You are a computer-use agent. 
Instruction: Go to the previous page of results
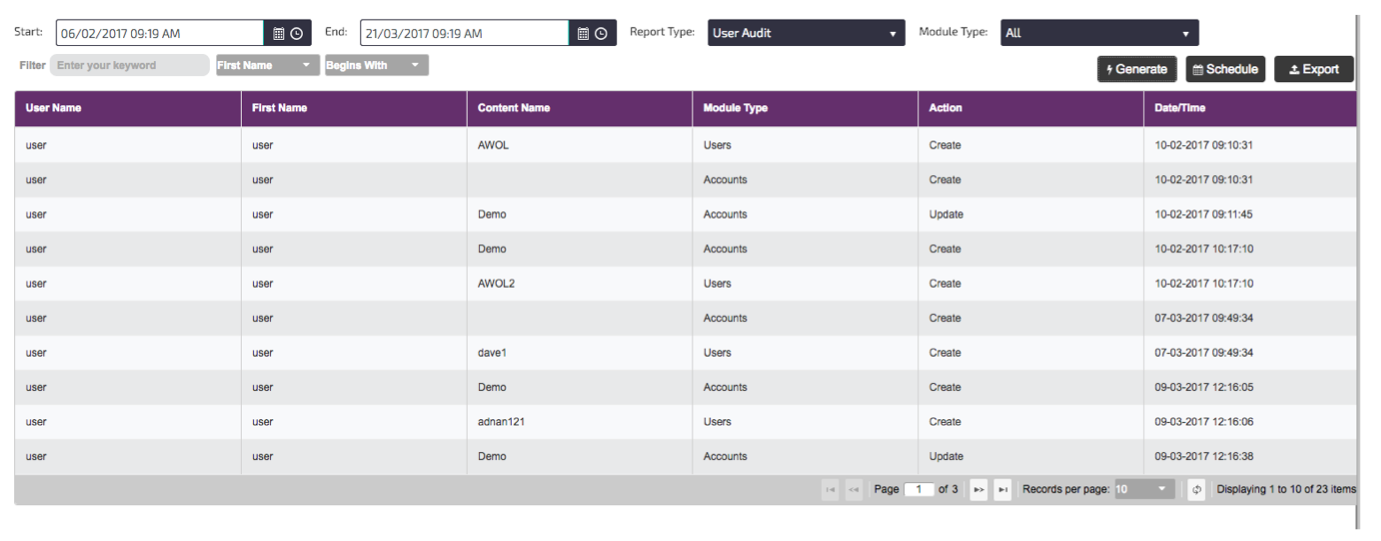(x=853, y=490)
